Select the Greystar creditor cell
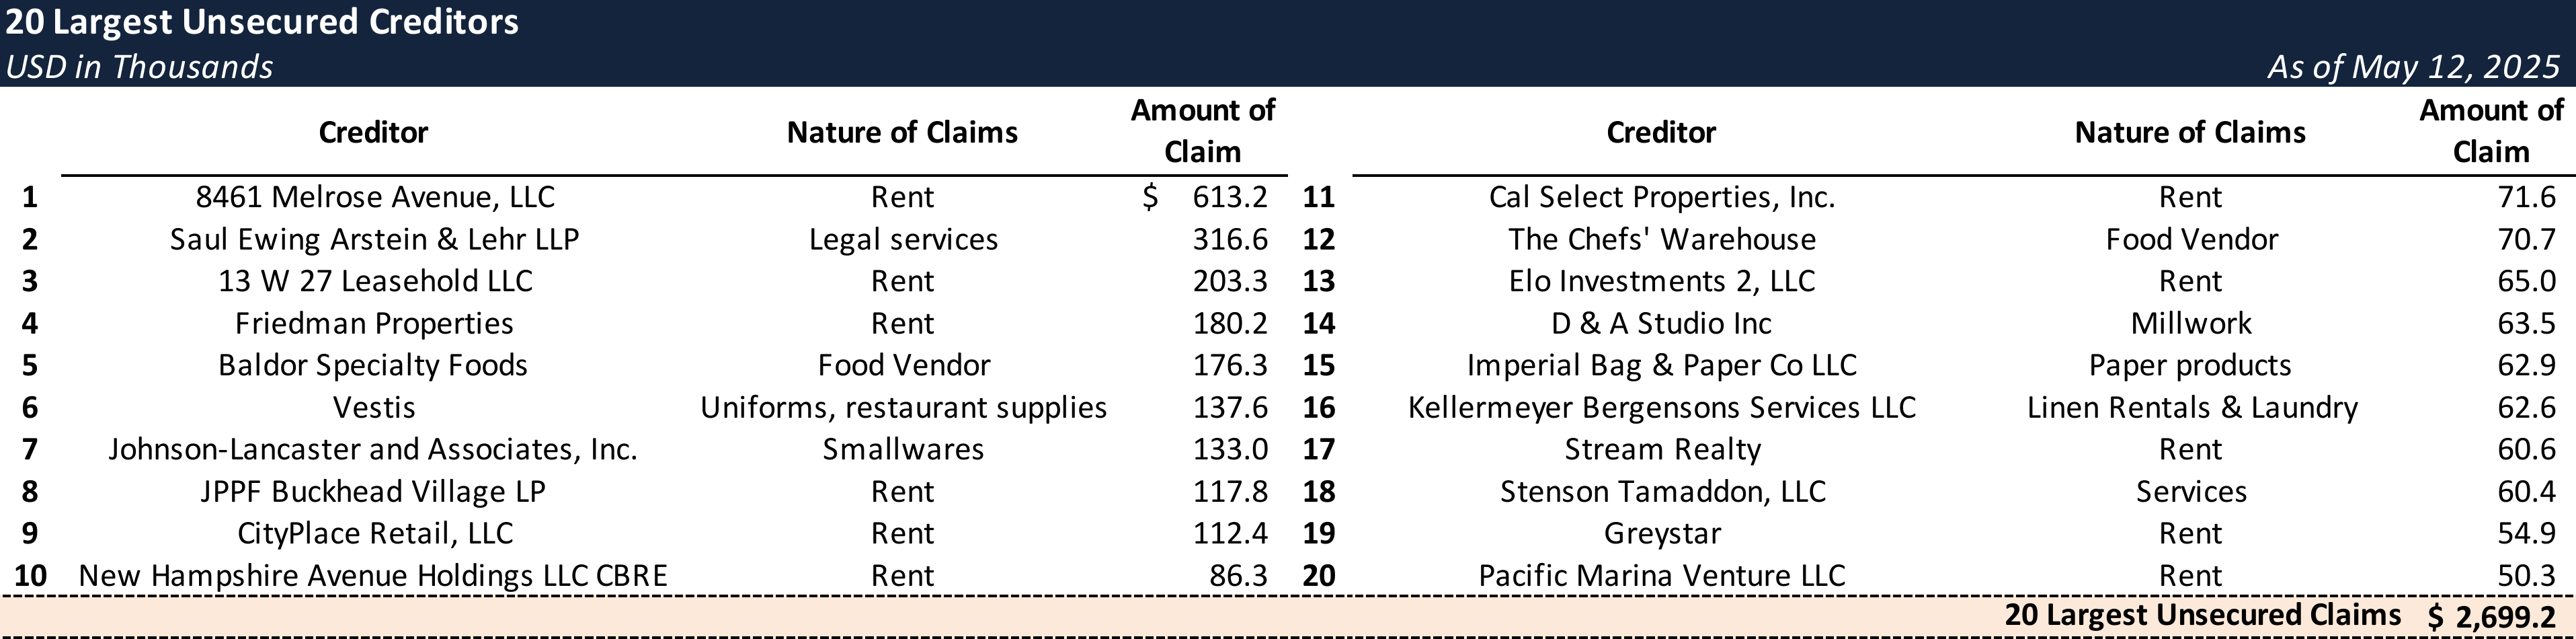2576x639 pixels. pyautogui.click(x=1662, y=533)
